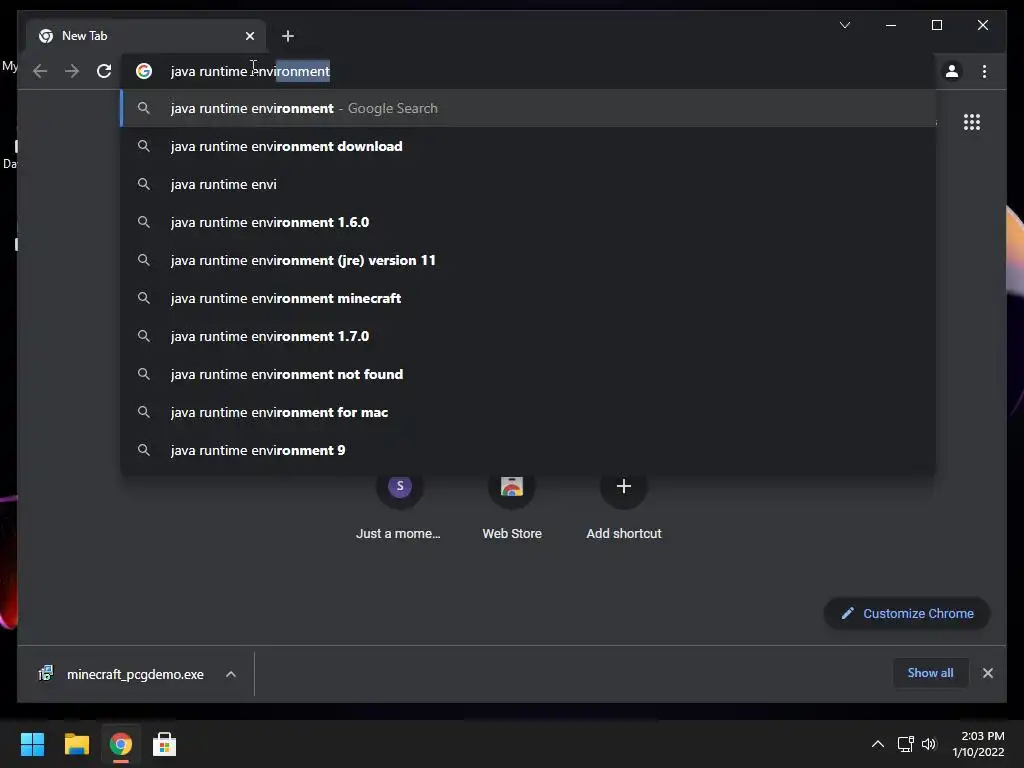Select 'java runtime environment minecraft' suggestion
Viewport: 1024px width, 768px height.
tap(528, 298)
